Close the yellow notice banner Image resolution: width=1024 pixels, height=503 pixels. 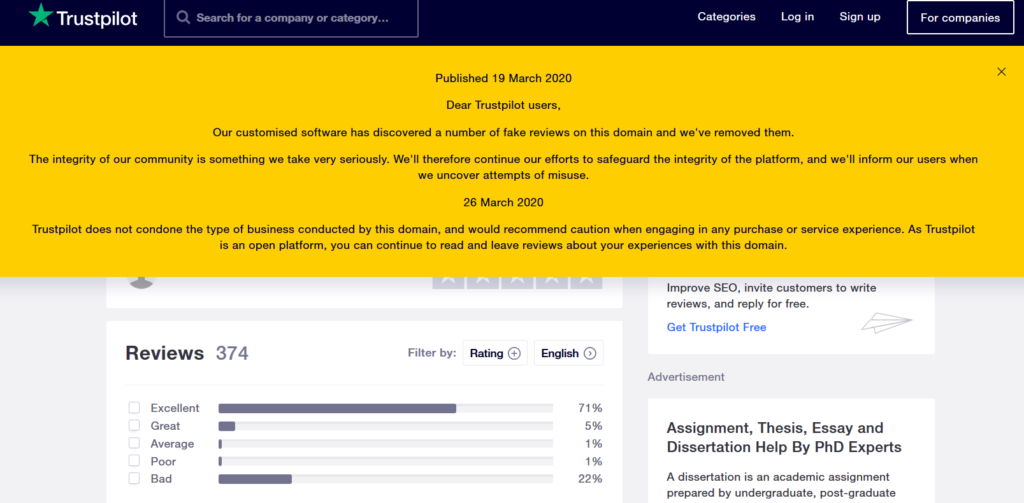point(1001,72)
